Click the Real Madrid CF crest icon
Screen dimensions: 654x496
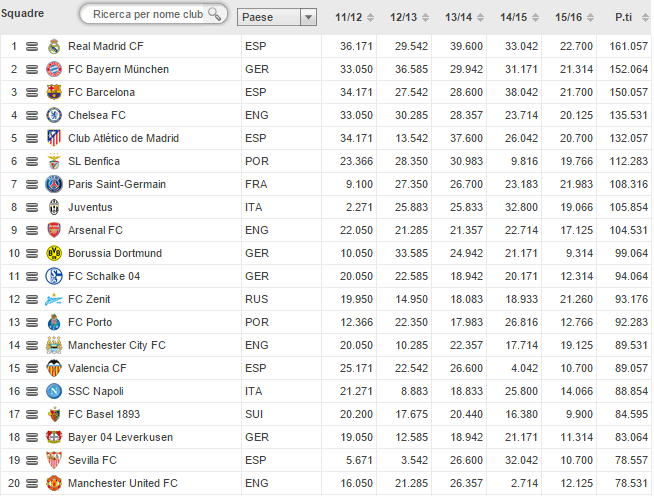point(53,46)
